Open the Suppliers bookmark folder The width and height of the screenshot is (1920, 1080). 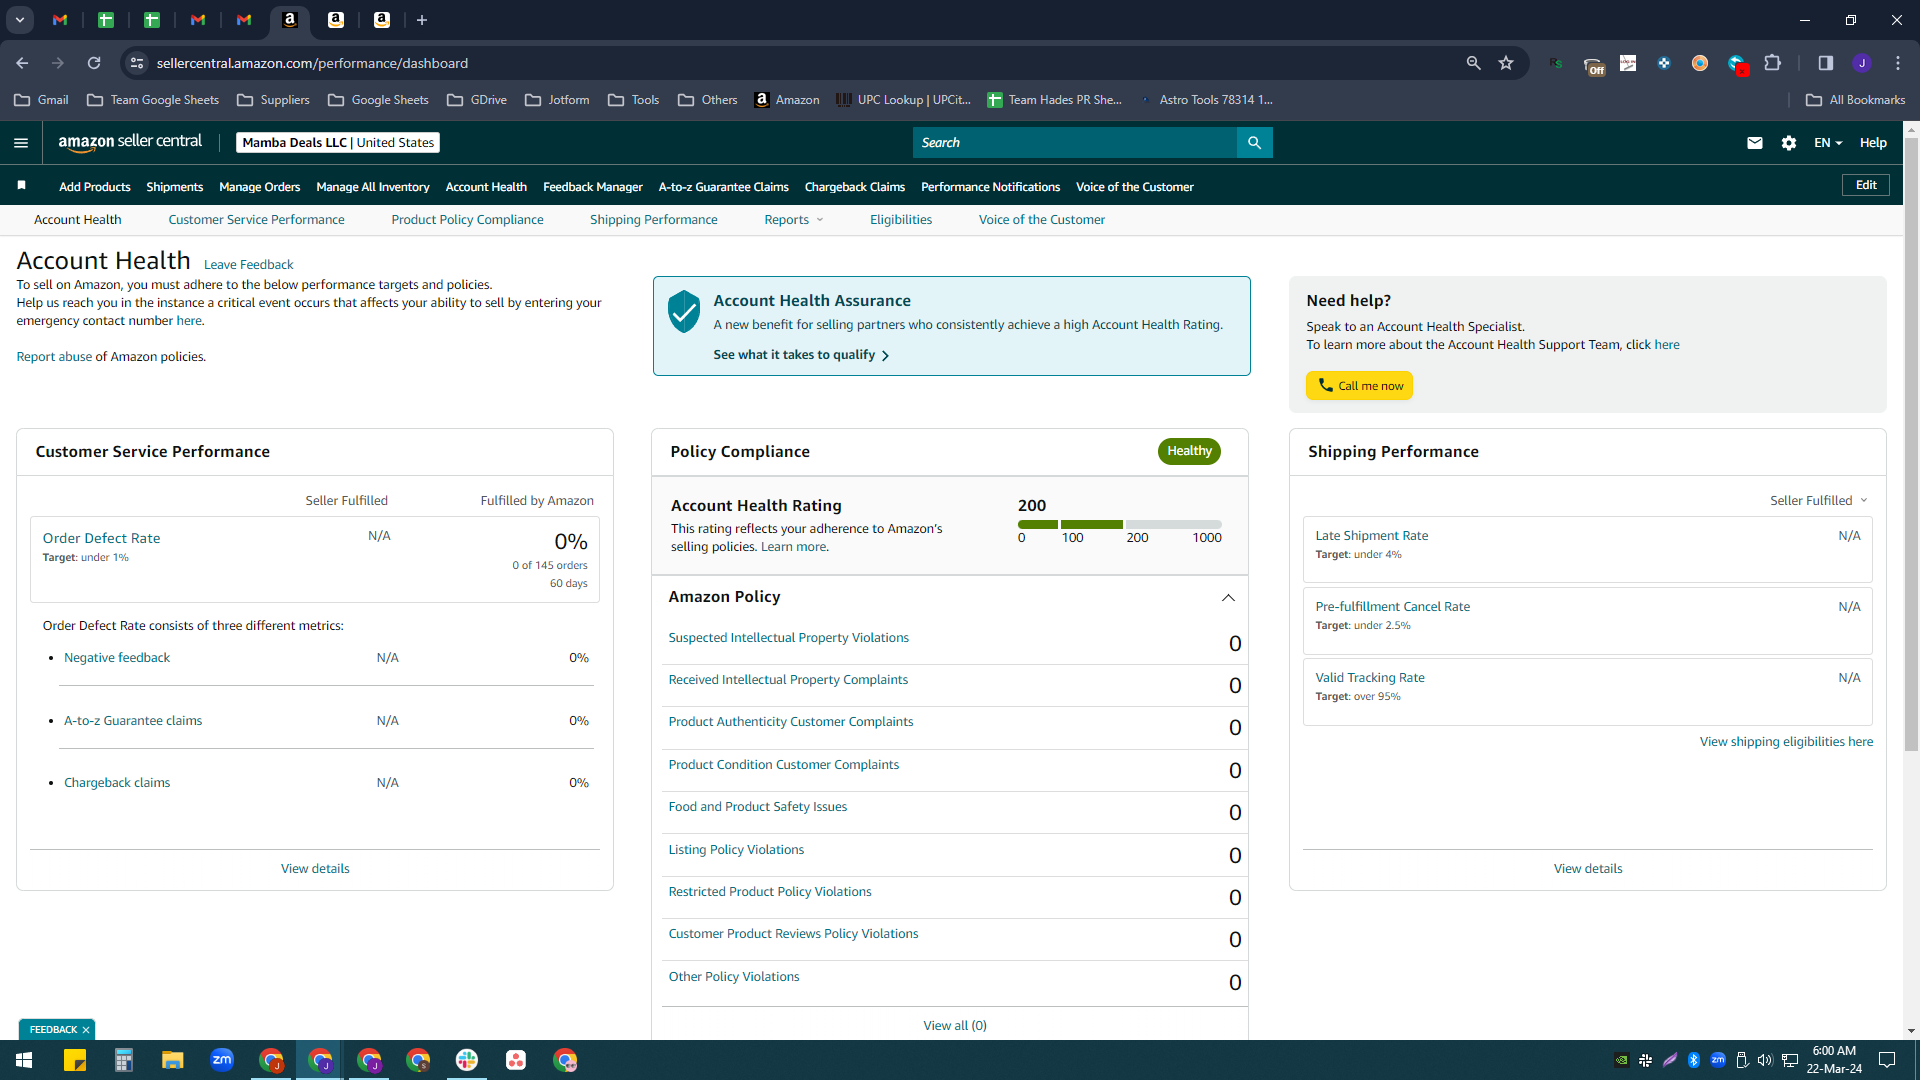pos(273,100)
